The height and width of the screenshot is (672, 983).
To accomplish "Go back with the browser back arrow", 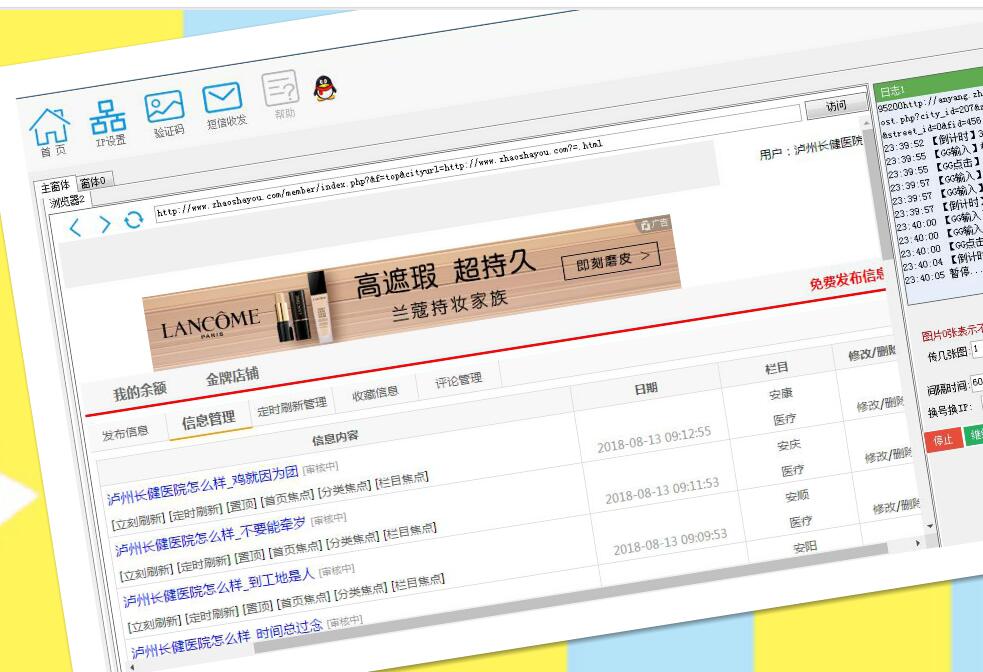I will pyautogui.click(x=75, y=228).
